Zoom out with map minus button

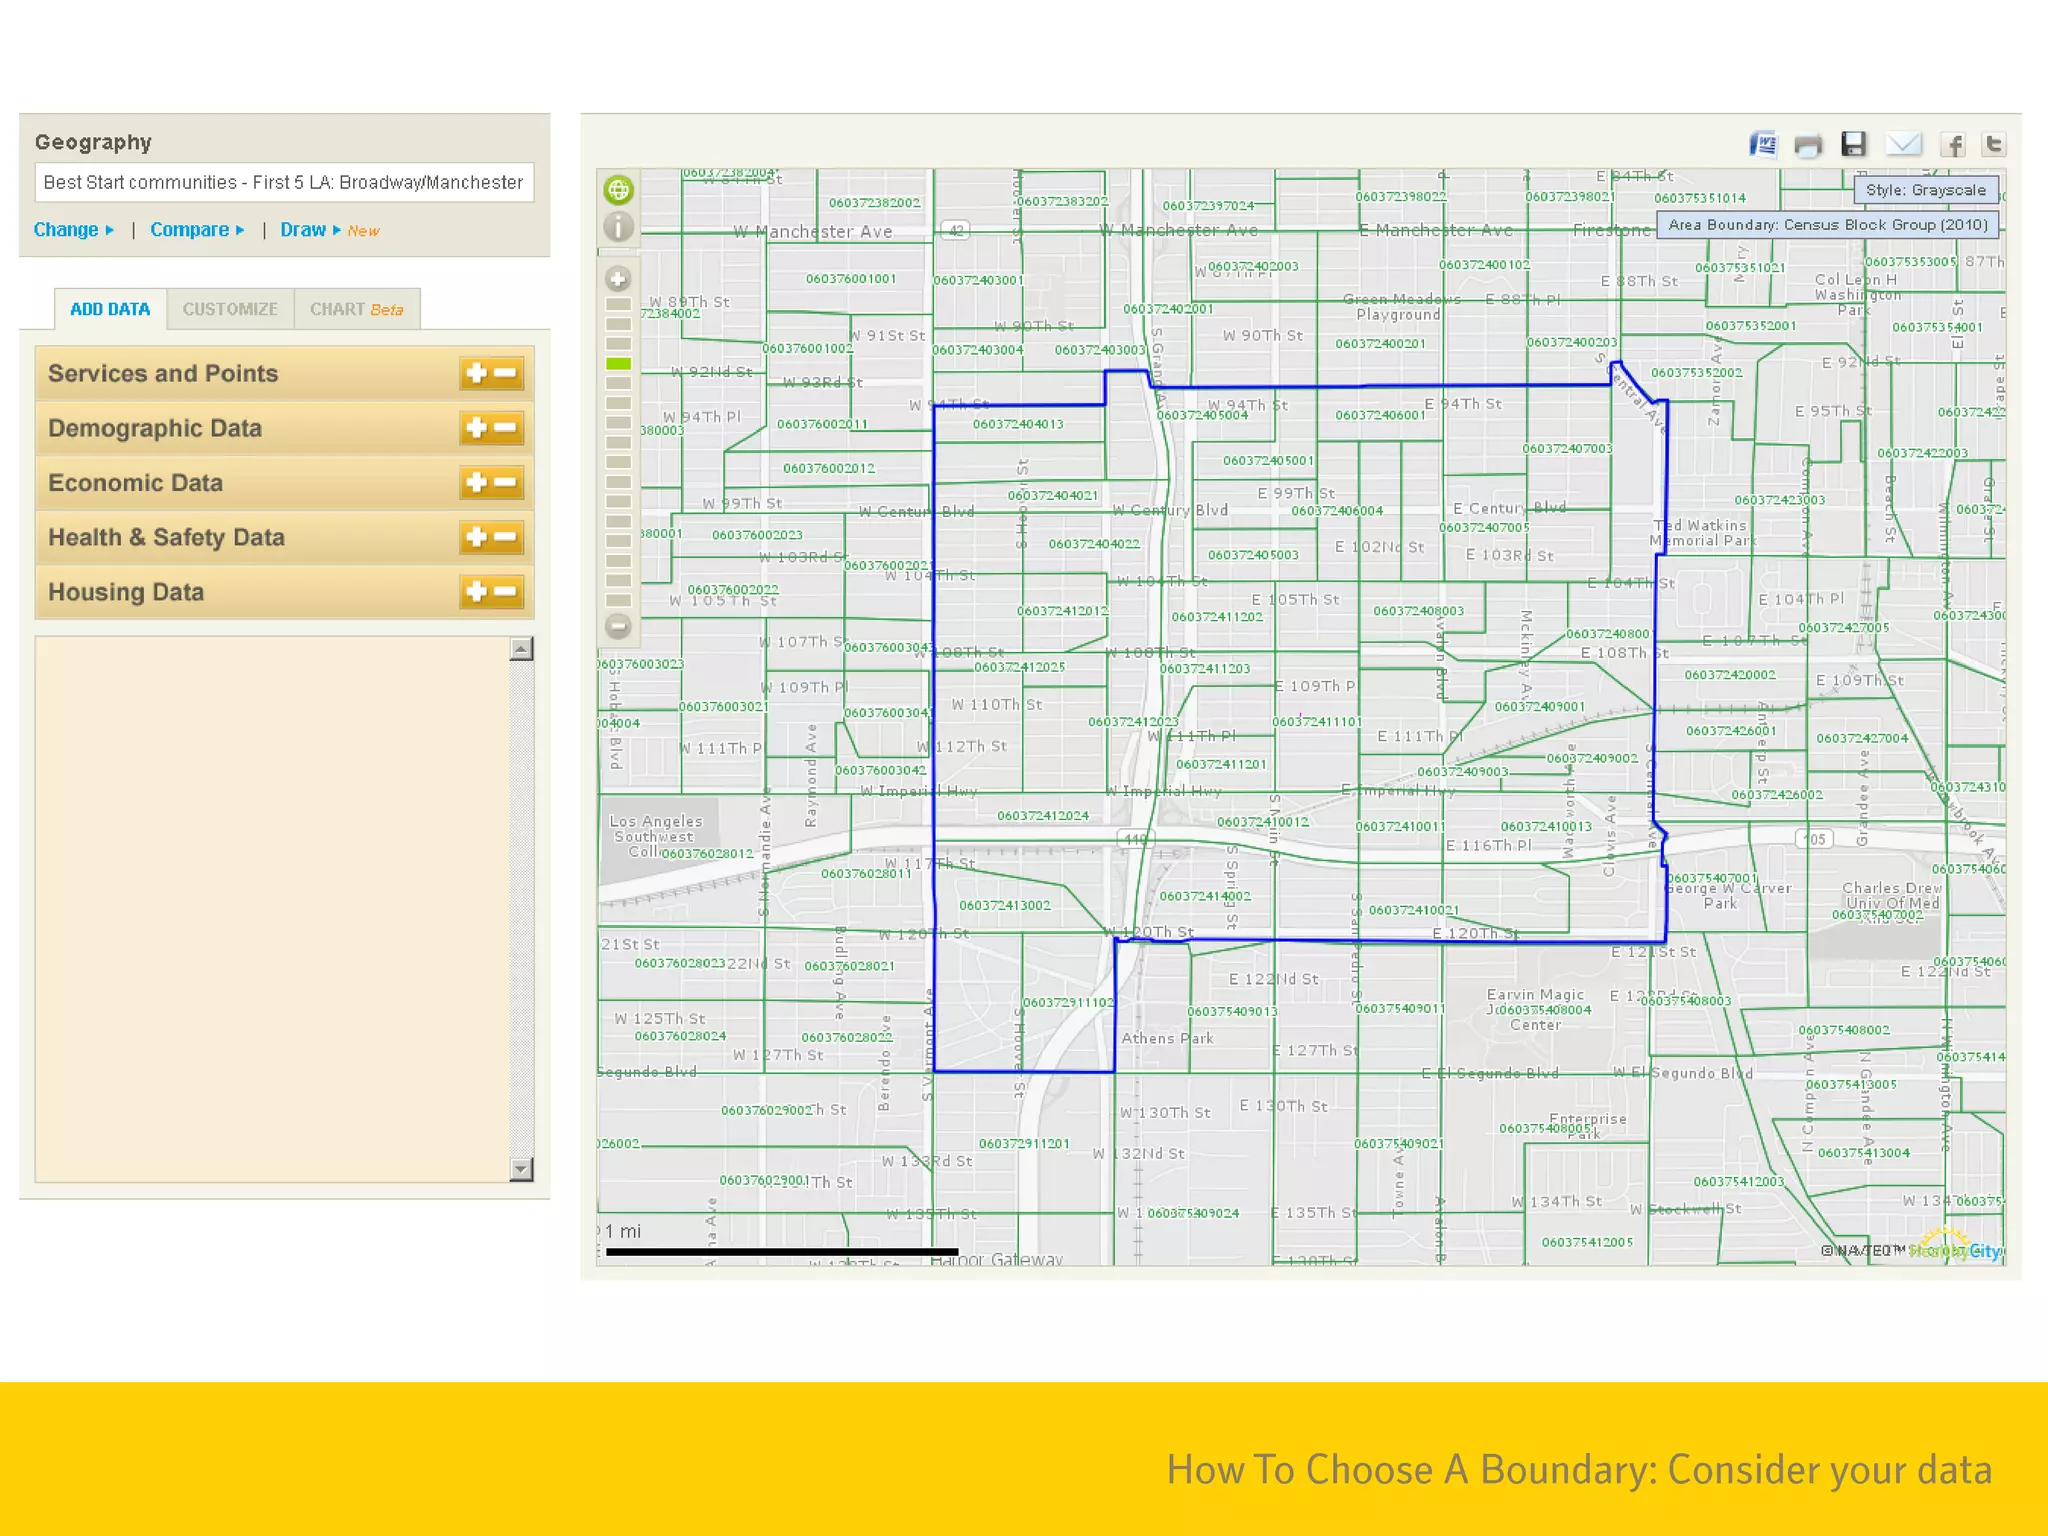[618, 627]
